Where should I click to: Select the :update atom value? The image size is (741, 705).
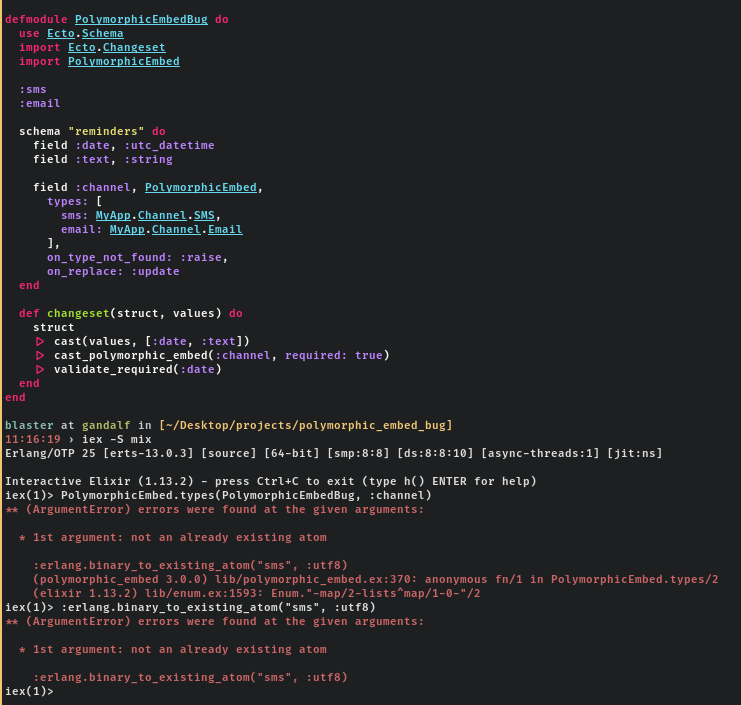[x=155, y=271]
